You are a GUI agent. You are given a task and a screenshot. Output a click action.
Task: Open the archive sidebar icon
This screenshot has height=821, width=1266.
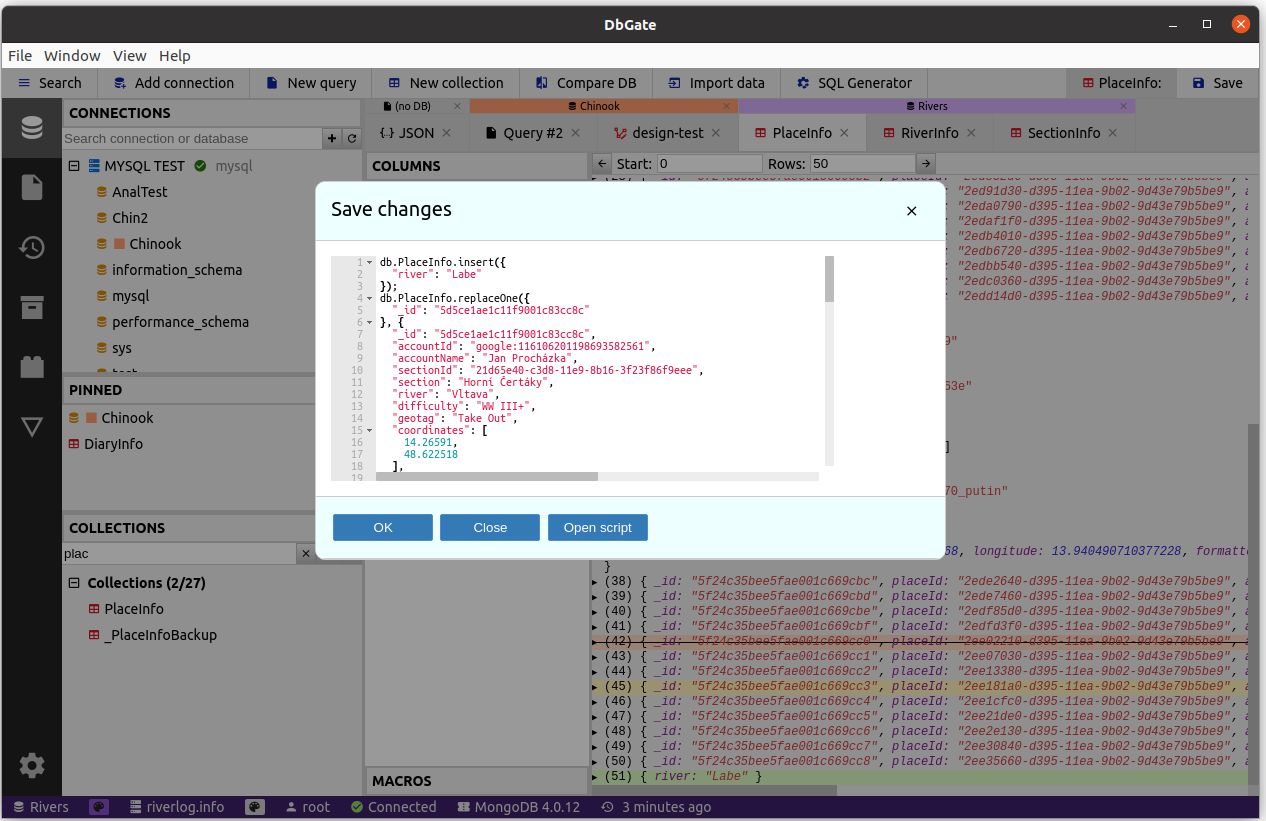[x=32, y=307]
